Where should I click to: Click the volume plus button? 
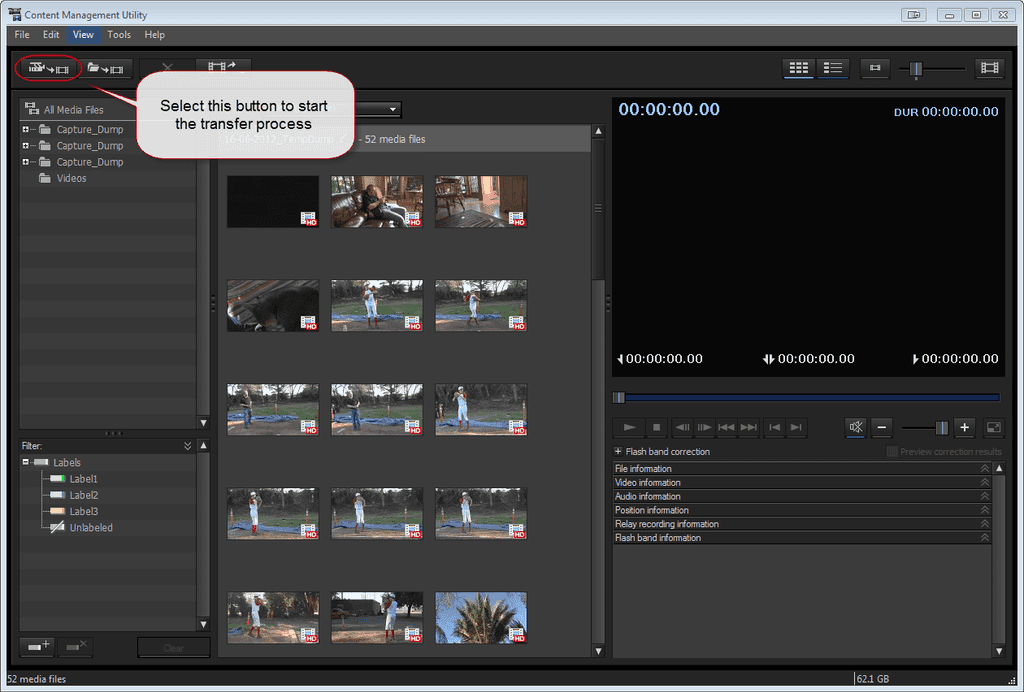tap(964, 427)
